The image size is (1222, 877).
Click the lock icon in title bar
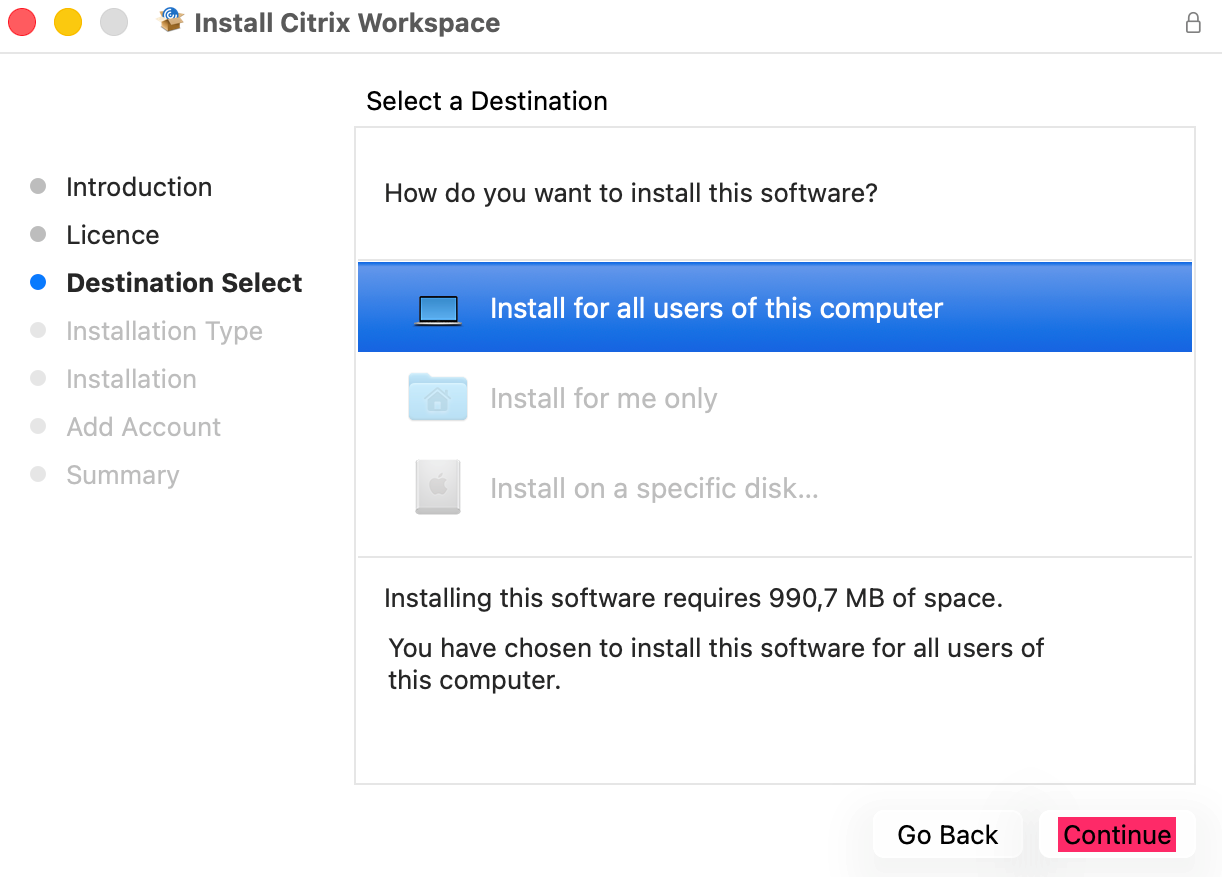point(1193,23)
